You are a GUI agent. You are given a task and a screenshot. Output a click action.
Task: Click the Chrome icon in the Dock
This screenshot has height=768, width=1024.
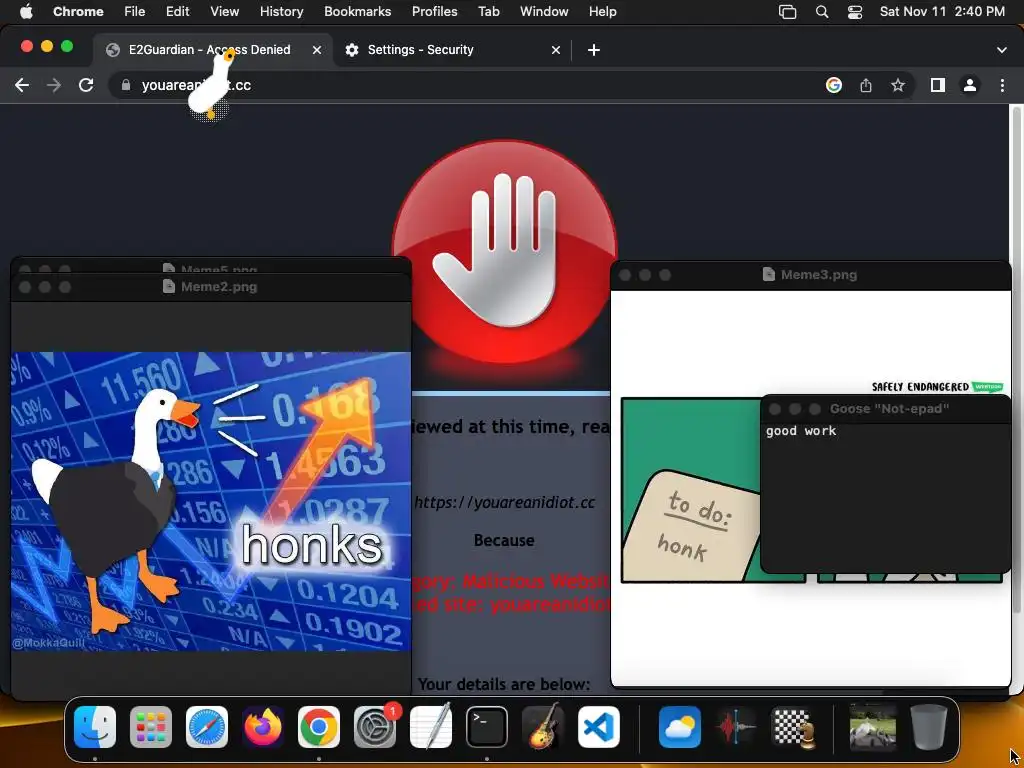point(319,727)
